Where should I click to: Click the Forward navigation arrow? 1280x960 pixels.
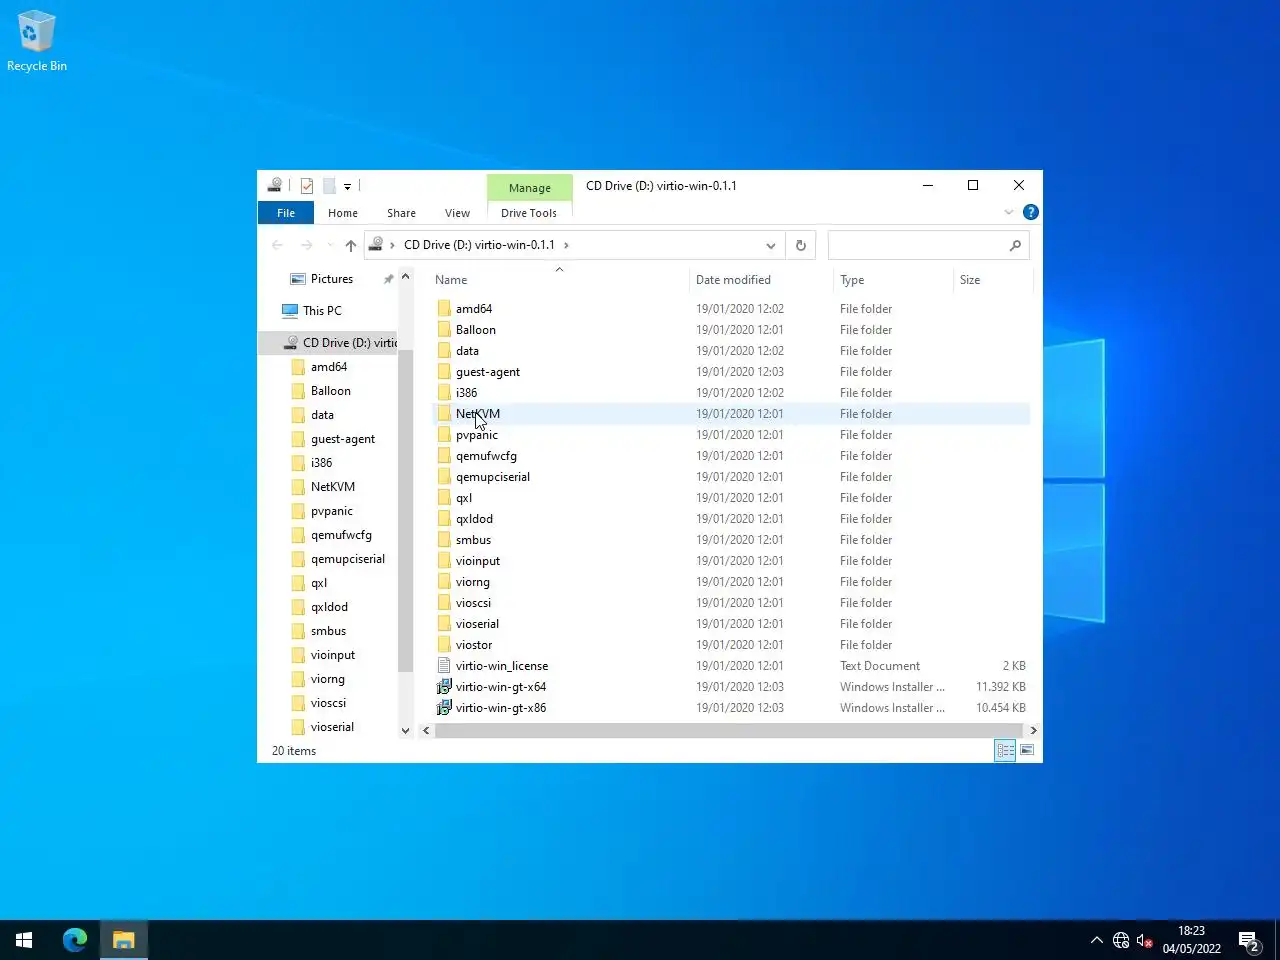[307, 245]
